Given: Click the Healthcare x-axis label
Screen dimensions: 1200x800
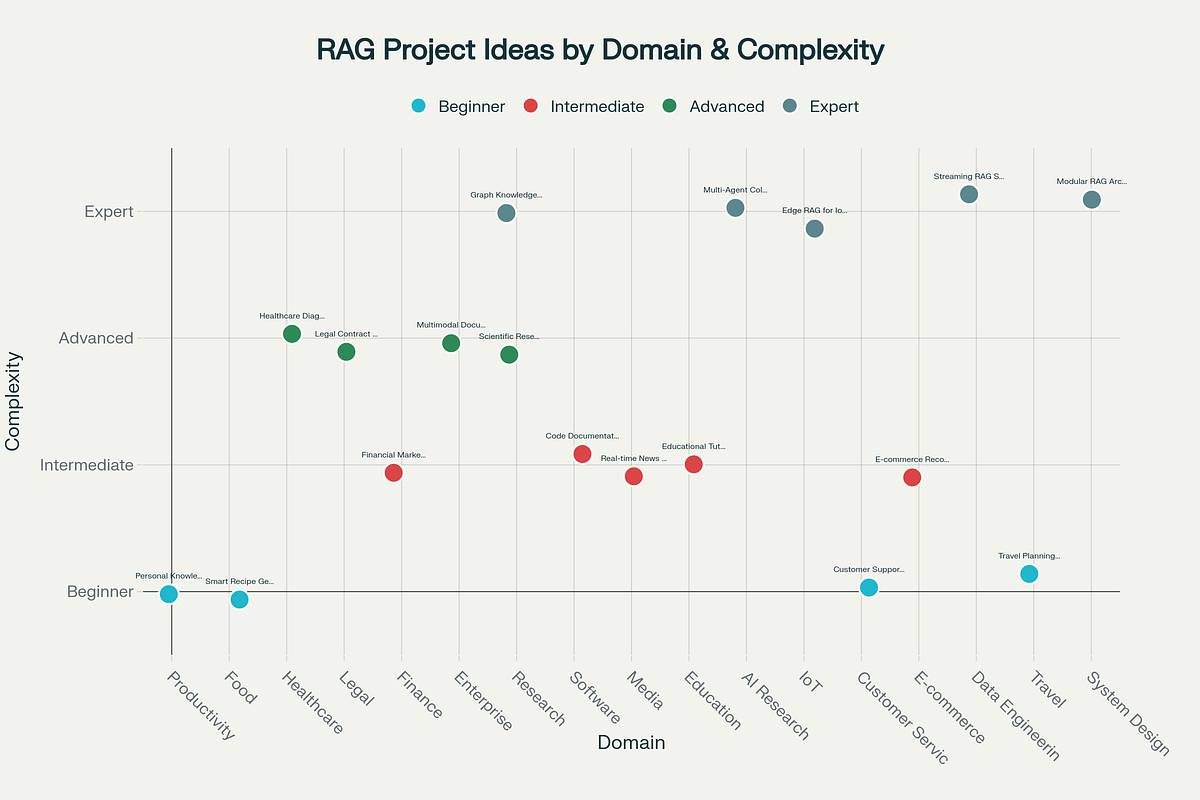Looking at the screenshot, I should [311, 702].
